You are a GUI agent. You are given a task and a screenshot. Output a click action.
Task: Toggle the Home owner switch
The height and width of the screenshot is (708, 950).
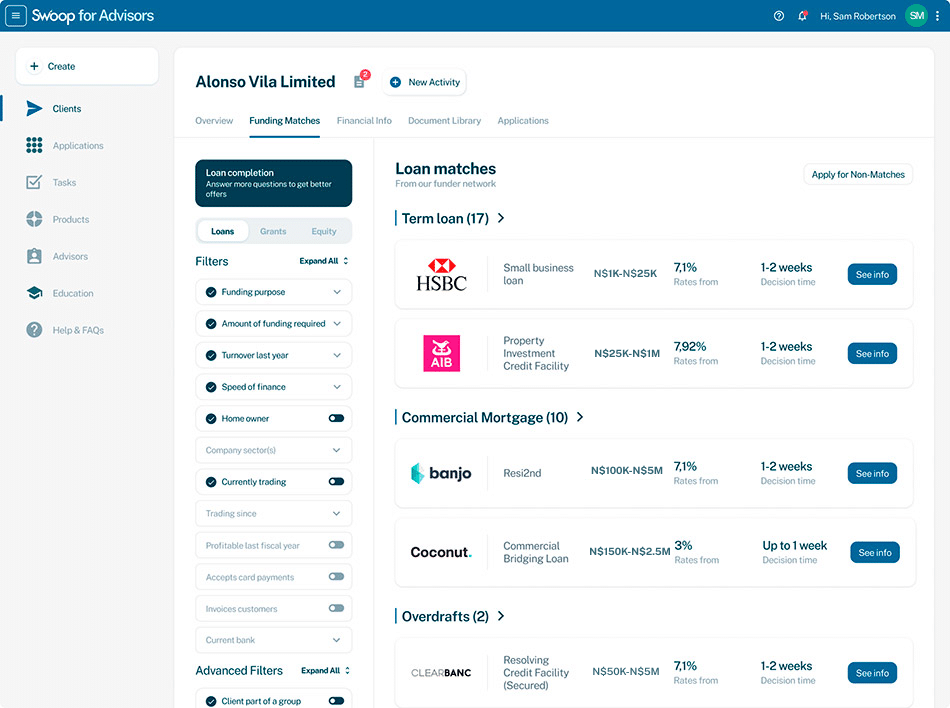tap(336, 419)
